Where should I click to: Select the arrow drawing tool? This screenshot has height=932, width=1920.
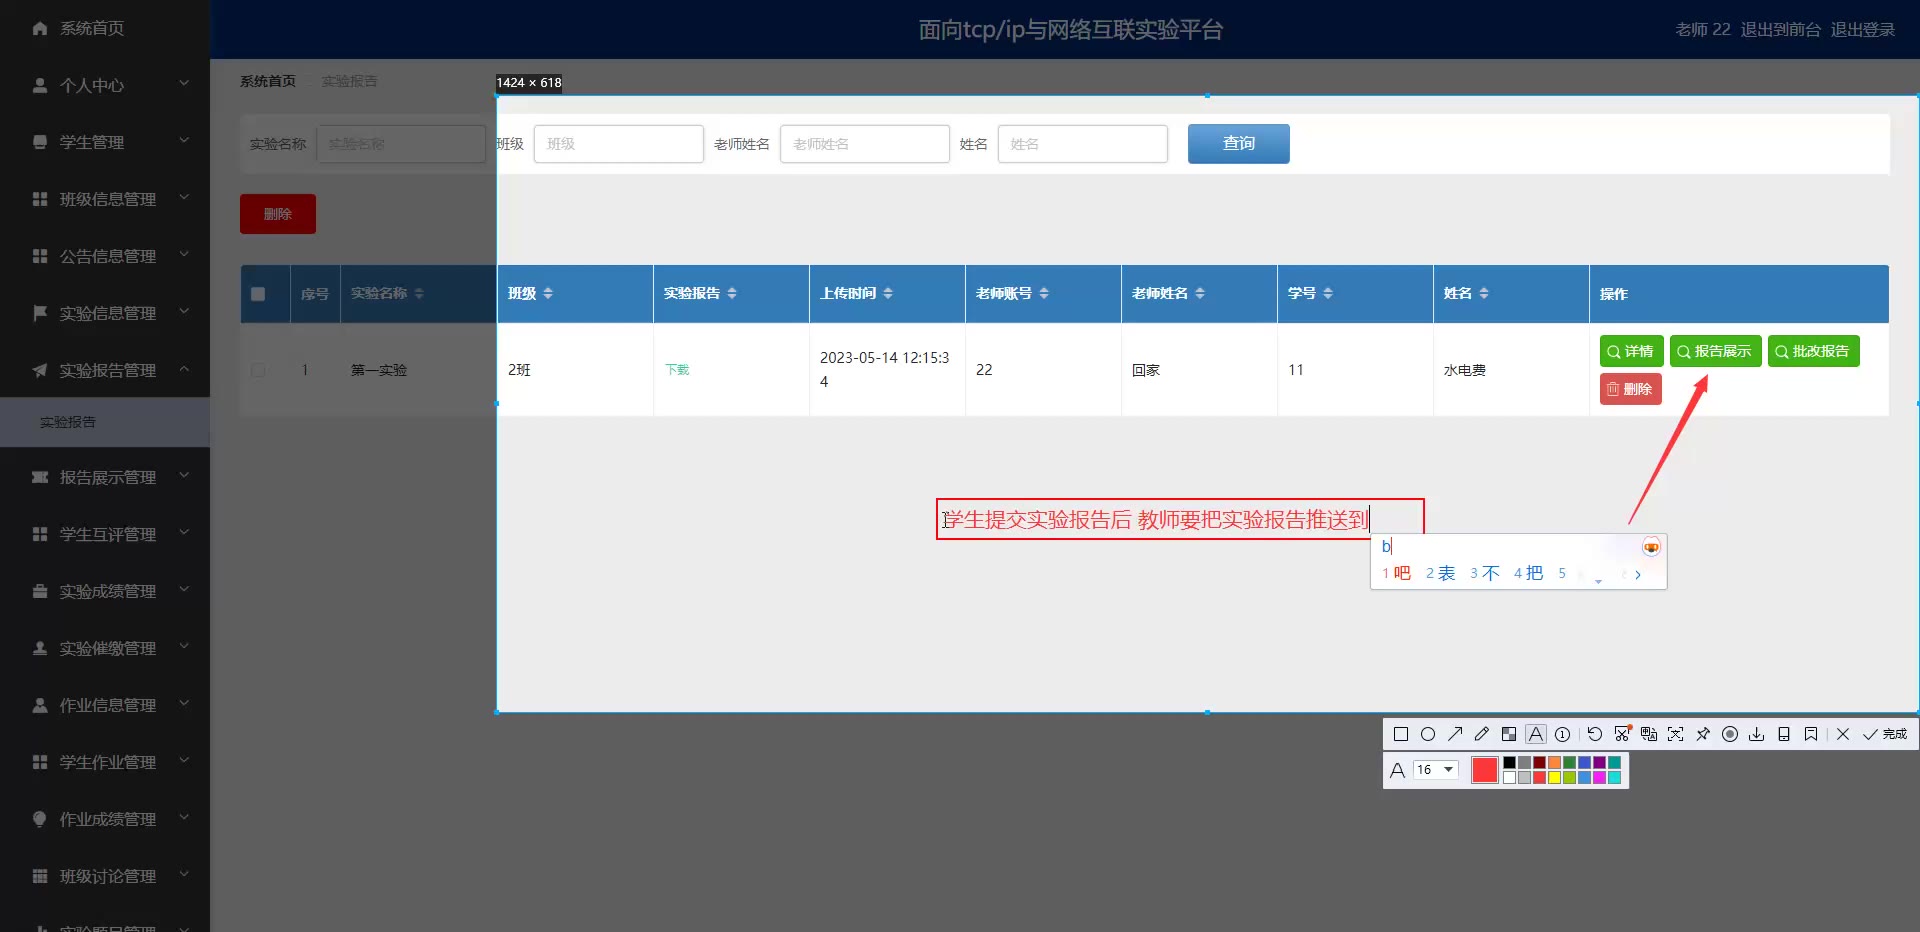1455,734
